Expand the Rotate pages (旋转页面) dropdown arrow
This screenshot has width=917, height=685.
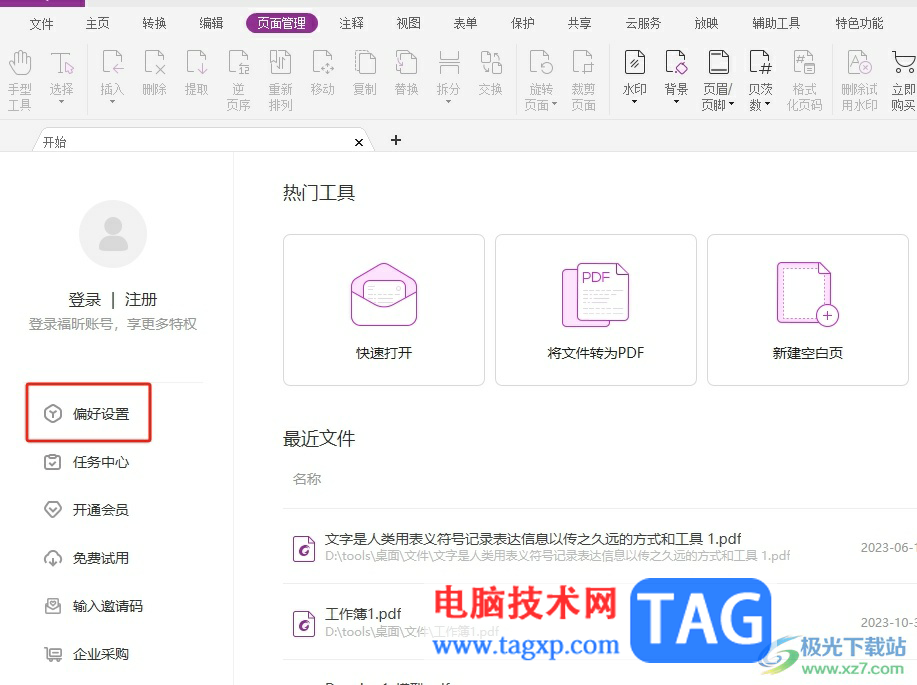point(554,105)
